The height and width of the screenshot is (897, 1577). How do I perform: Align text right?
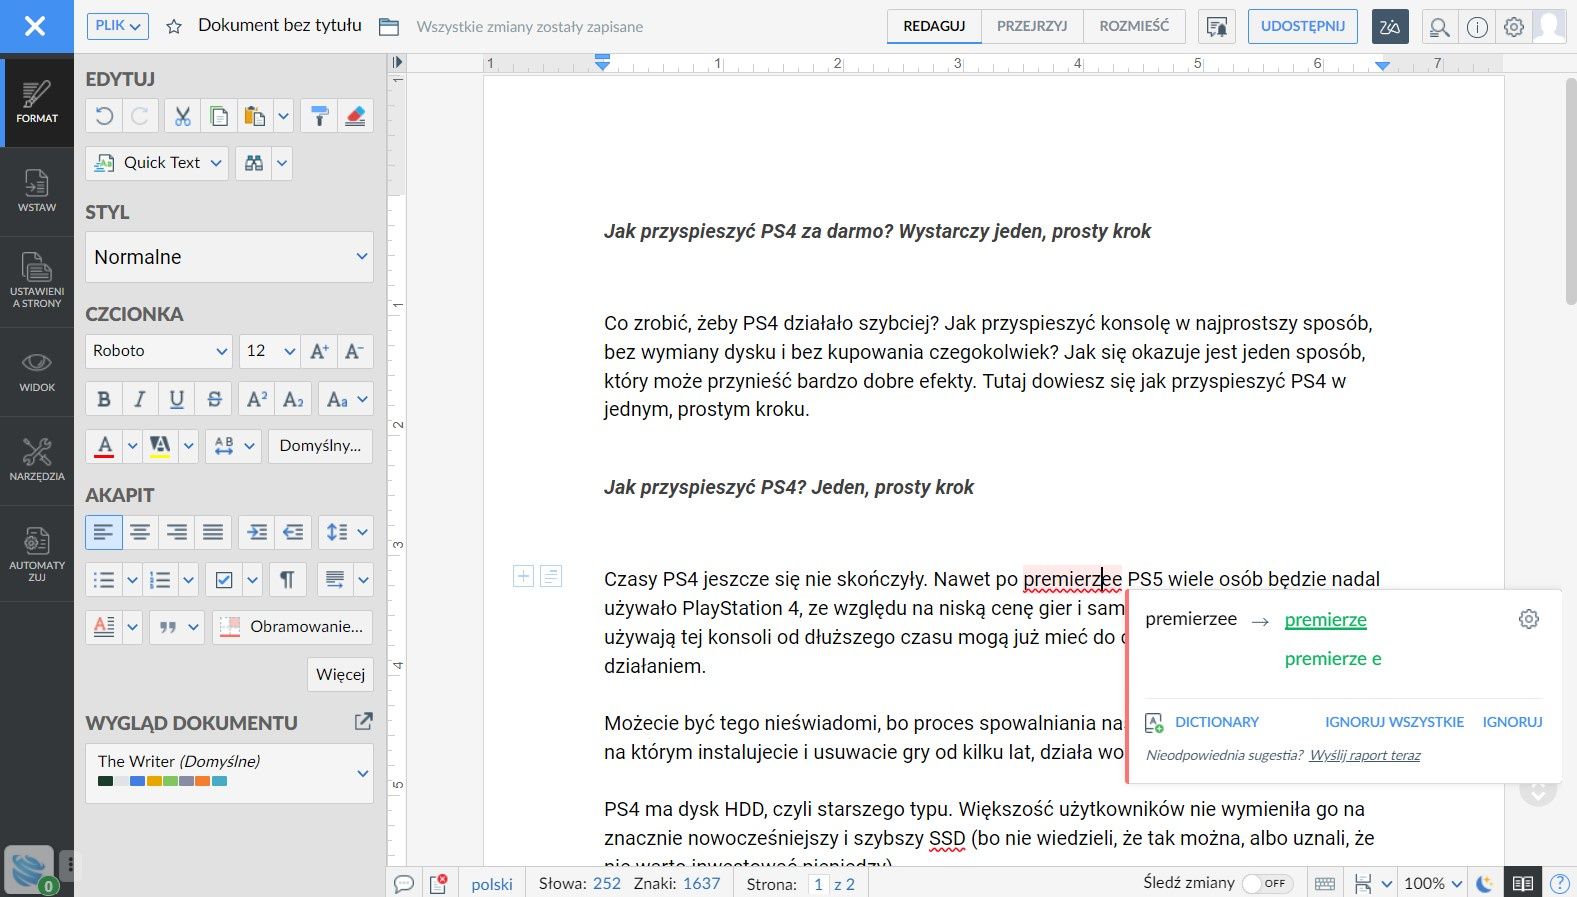coord(177,532)
